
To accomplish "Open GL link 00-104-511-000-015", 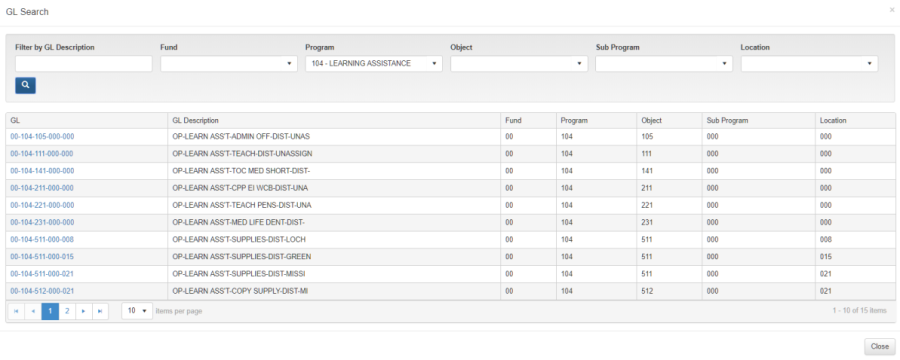I will pyautogui.click(x=42, y=257).
